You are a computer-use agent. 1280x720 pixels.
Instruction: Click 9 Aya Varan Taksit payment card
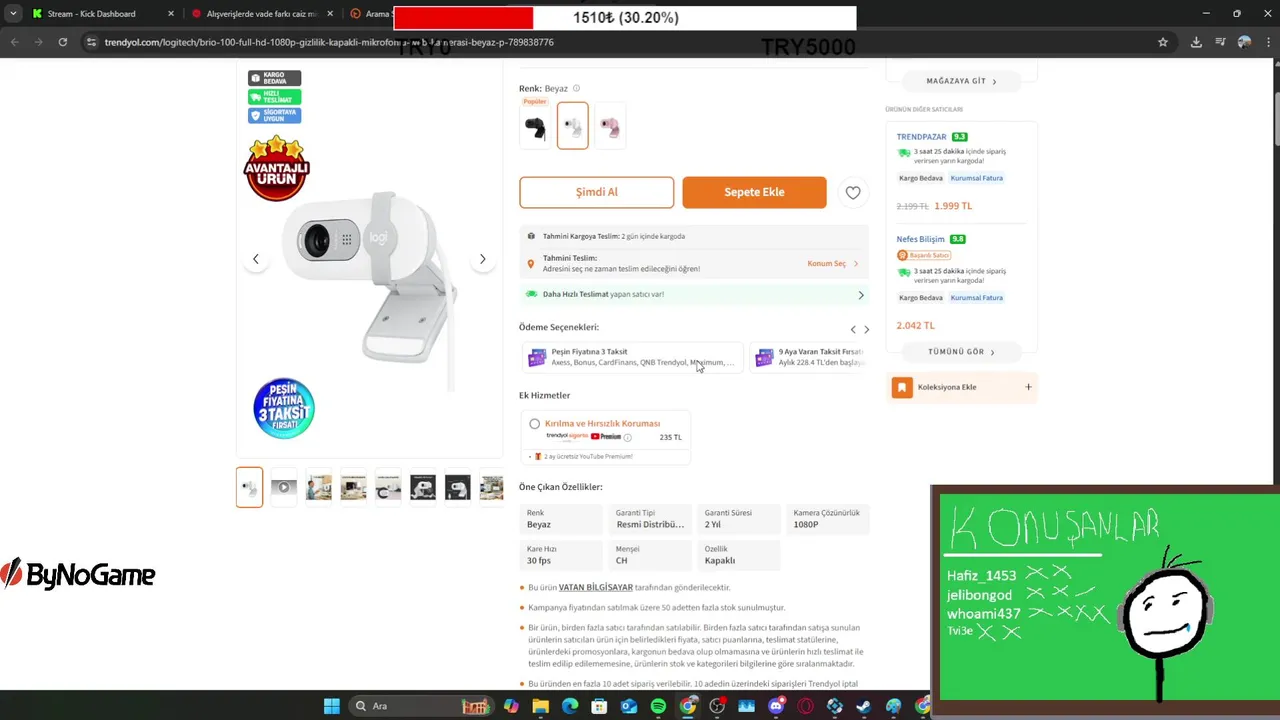tap(808, 357)
